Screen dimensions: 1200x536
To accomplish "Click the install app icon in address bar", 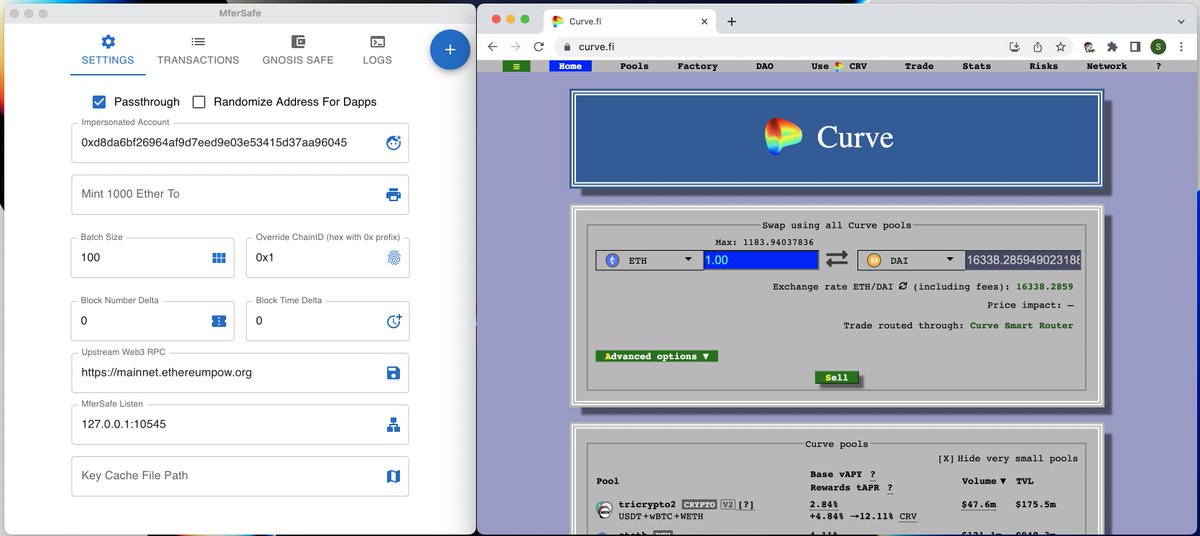I will [x=1015, y=46].
